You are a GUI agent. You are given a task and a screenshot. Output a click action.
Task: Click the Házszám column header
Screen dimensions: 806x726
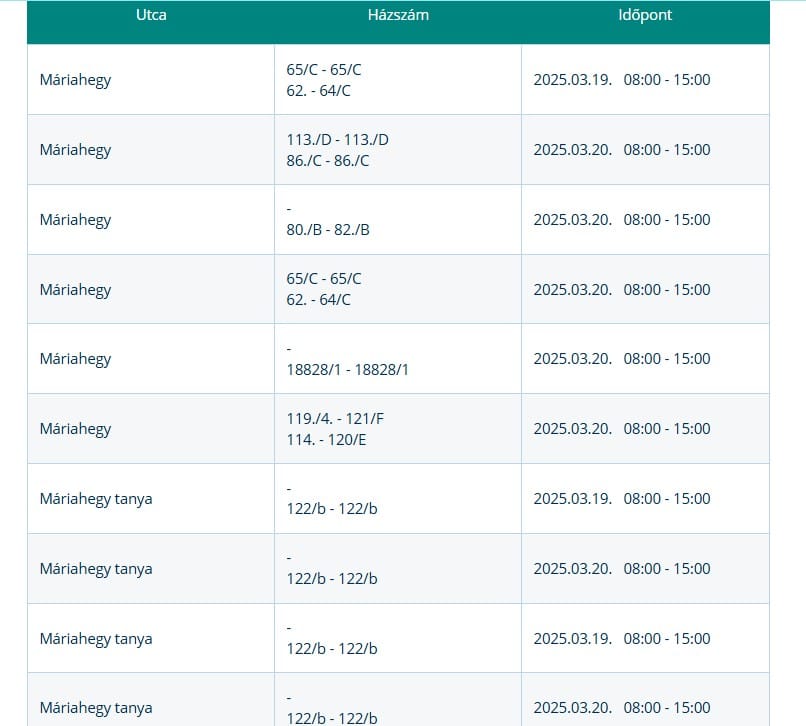pos(398,16)
